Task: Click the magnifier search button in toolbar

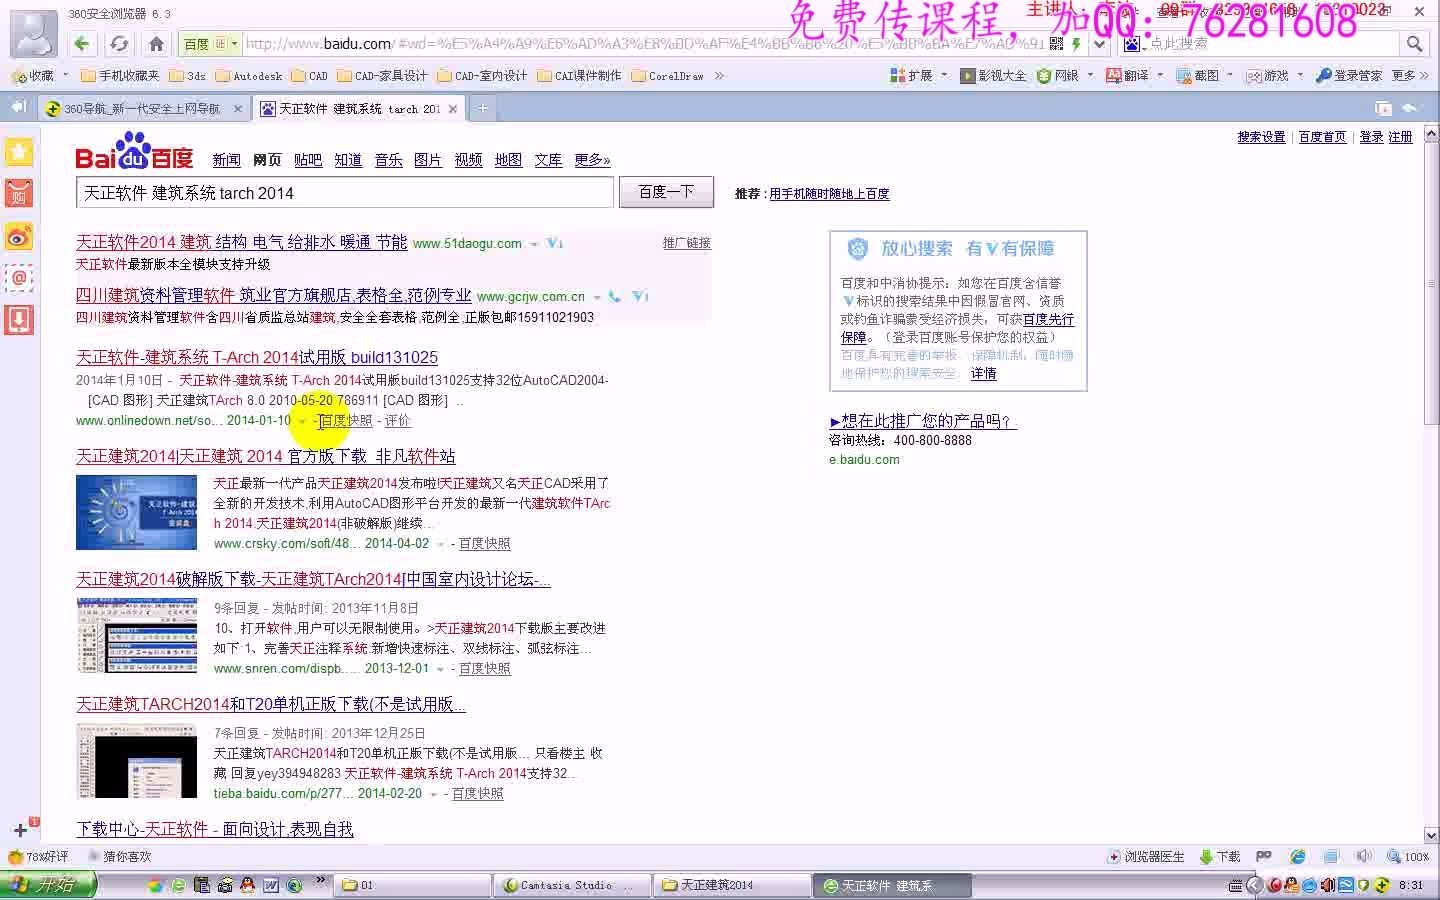Action: 1414,44
